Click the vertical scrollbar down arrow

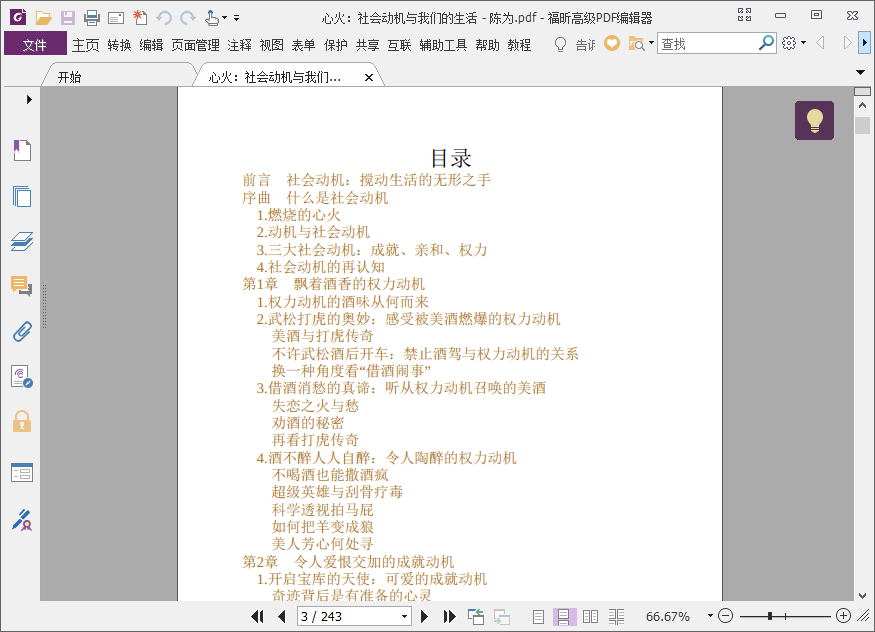[863, 596]
